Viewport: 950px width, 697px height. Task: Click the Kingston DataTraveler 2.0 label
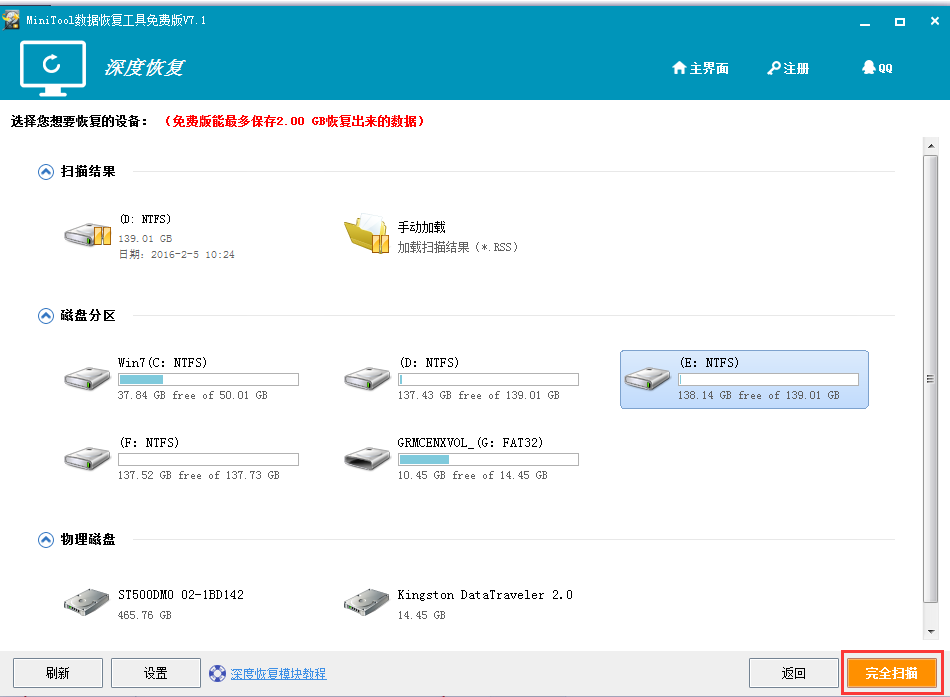point(485,595)
